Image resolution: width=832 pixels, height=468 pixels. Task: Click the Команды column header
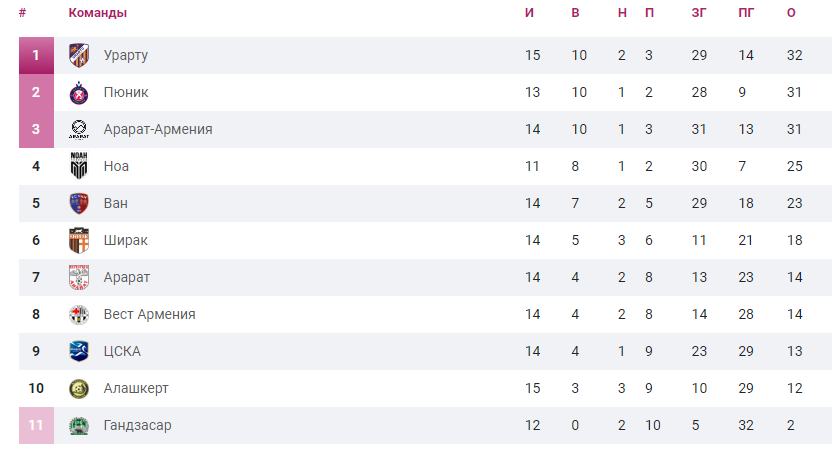97,13
